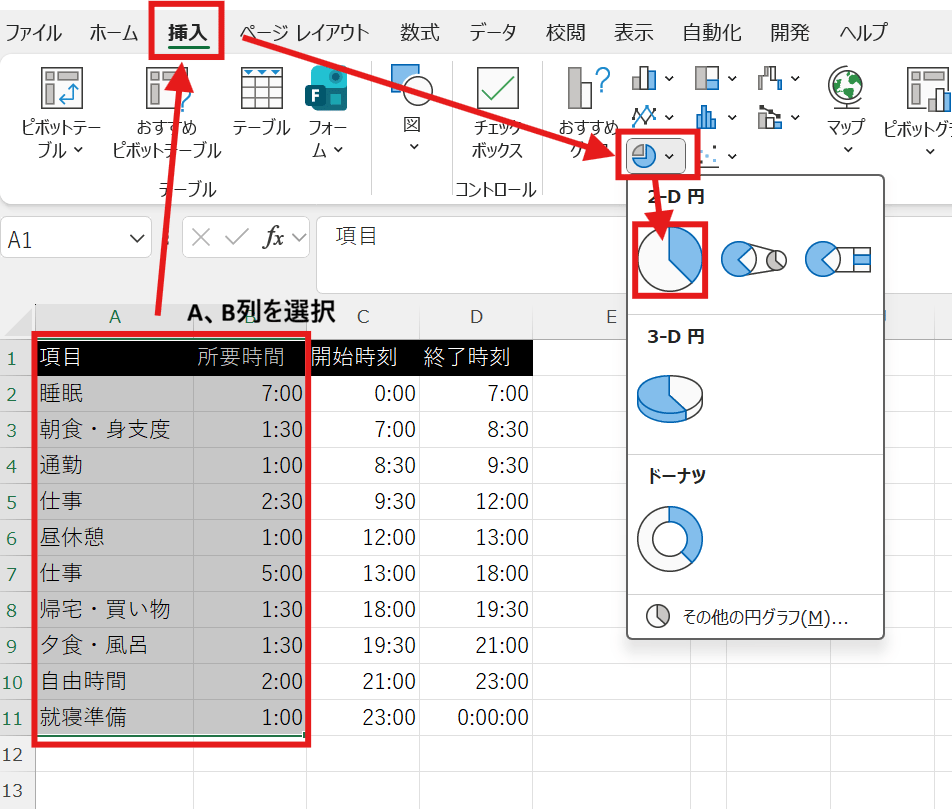The width and height of the screenshot is (952, 809).
Task: Click the チェックボックス checkbox control button
Action: click(x=497, y=112)
